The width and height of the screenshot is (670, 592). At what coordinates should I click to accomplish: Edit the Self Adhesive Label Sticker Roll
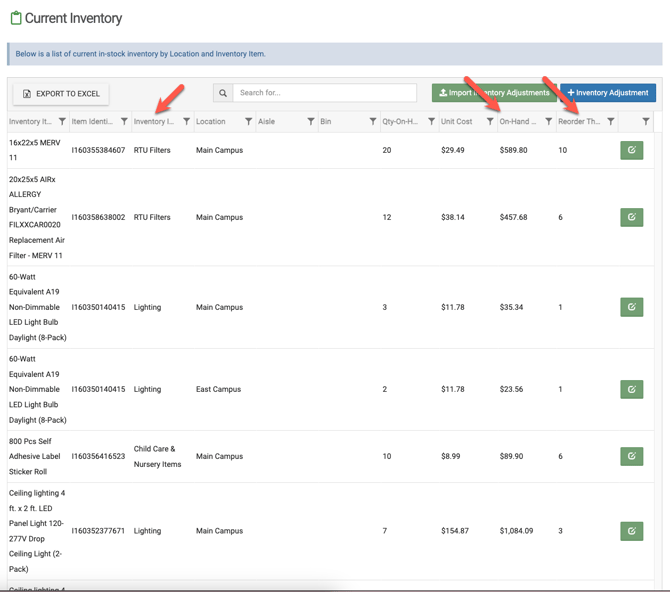pyautogui.click(x=631, y=456)
